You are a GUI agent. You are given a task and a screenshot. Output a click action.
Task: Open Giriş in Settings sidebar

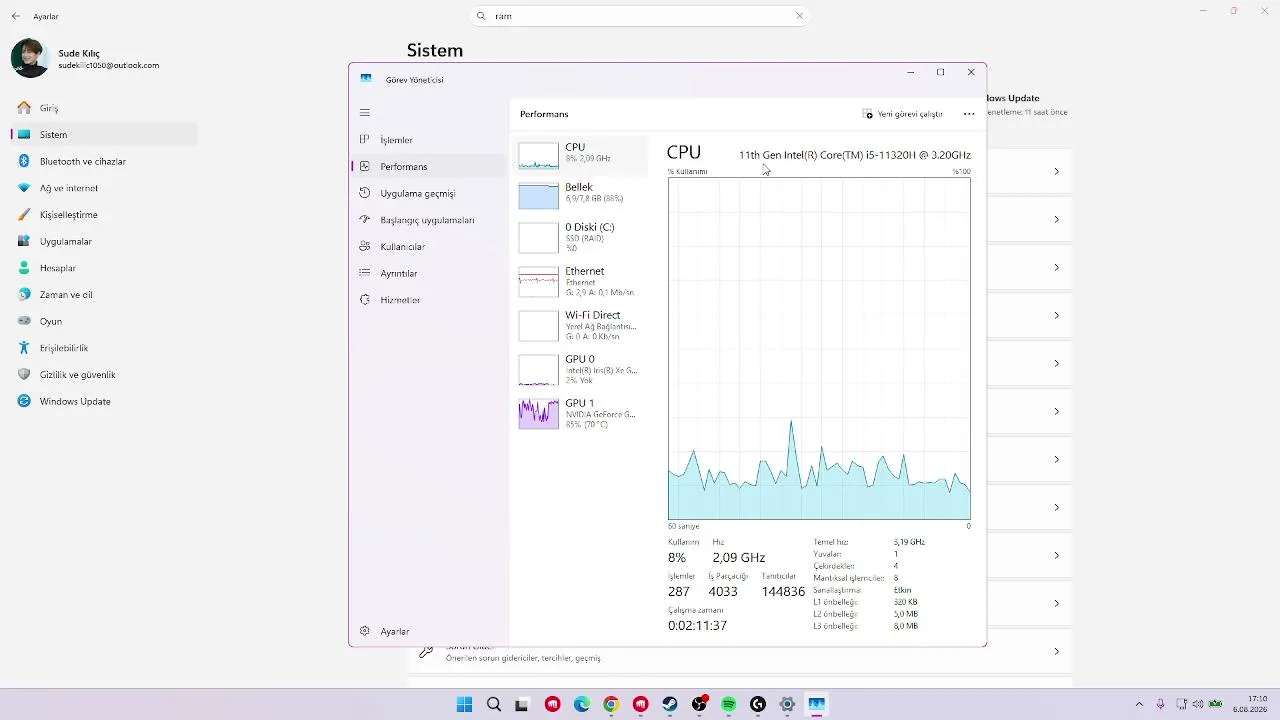tap(104, 108)
